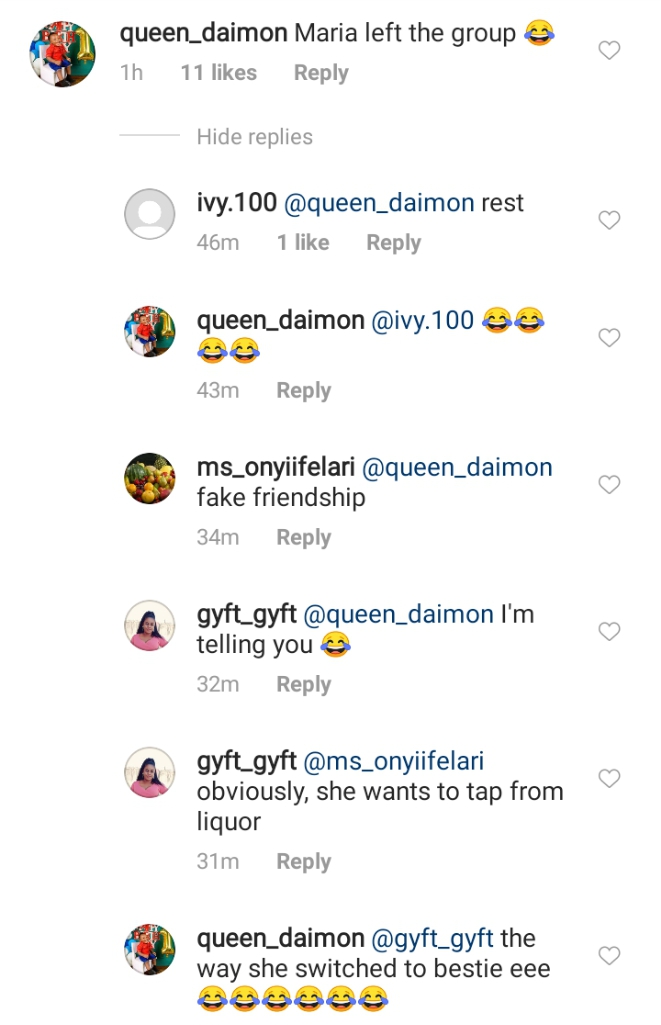Like gyft_gyft's 'I'm telling you' reply
Screen dimensions: 661x1025
[609, 631]
